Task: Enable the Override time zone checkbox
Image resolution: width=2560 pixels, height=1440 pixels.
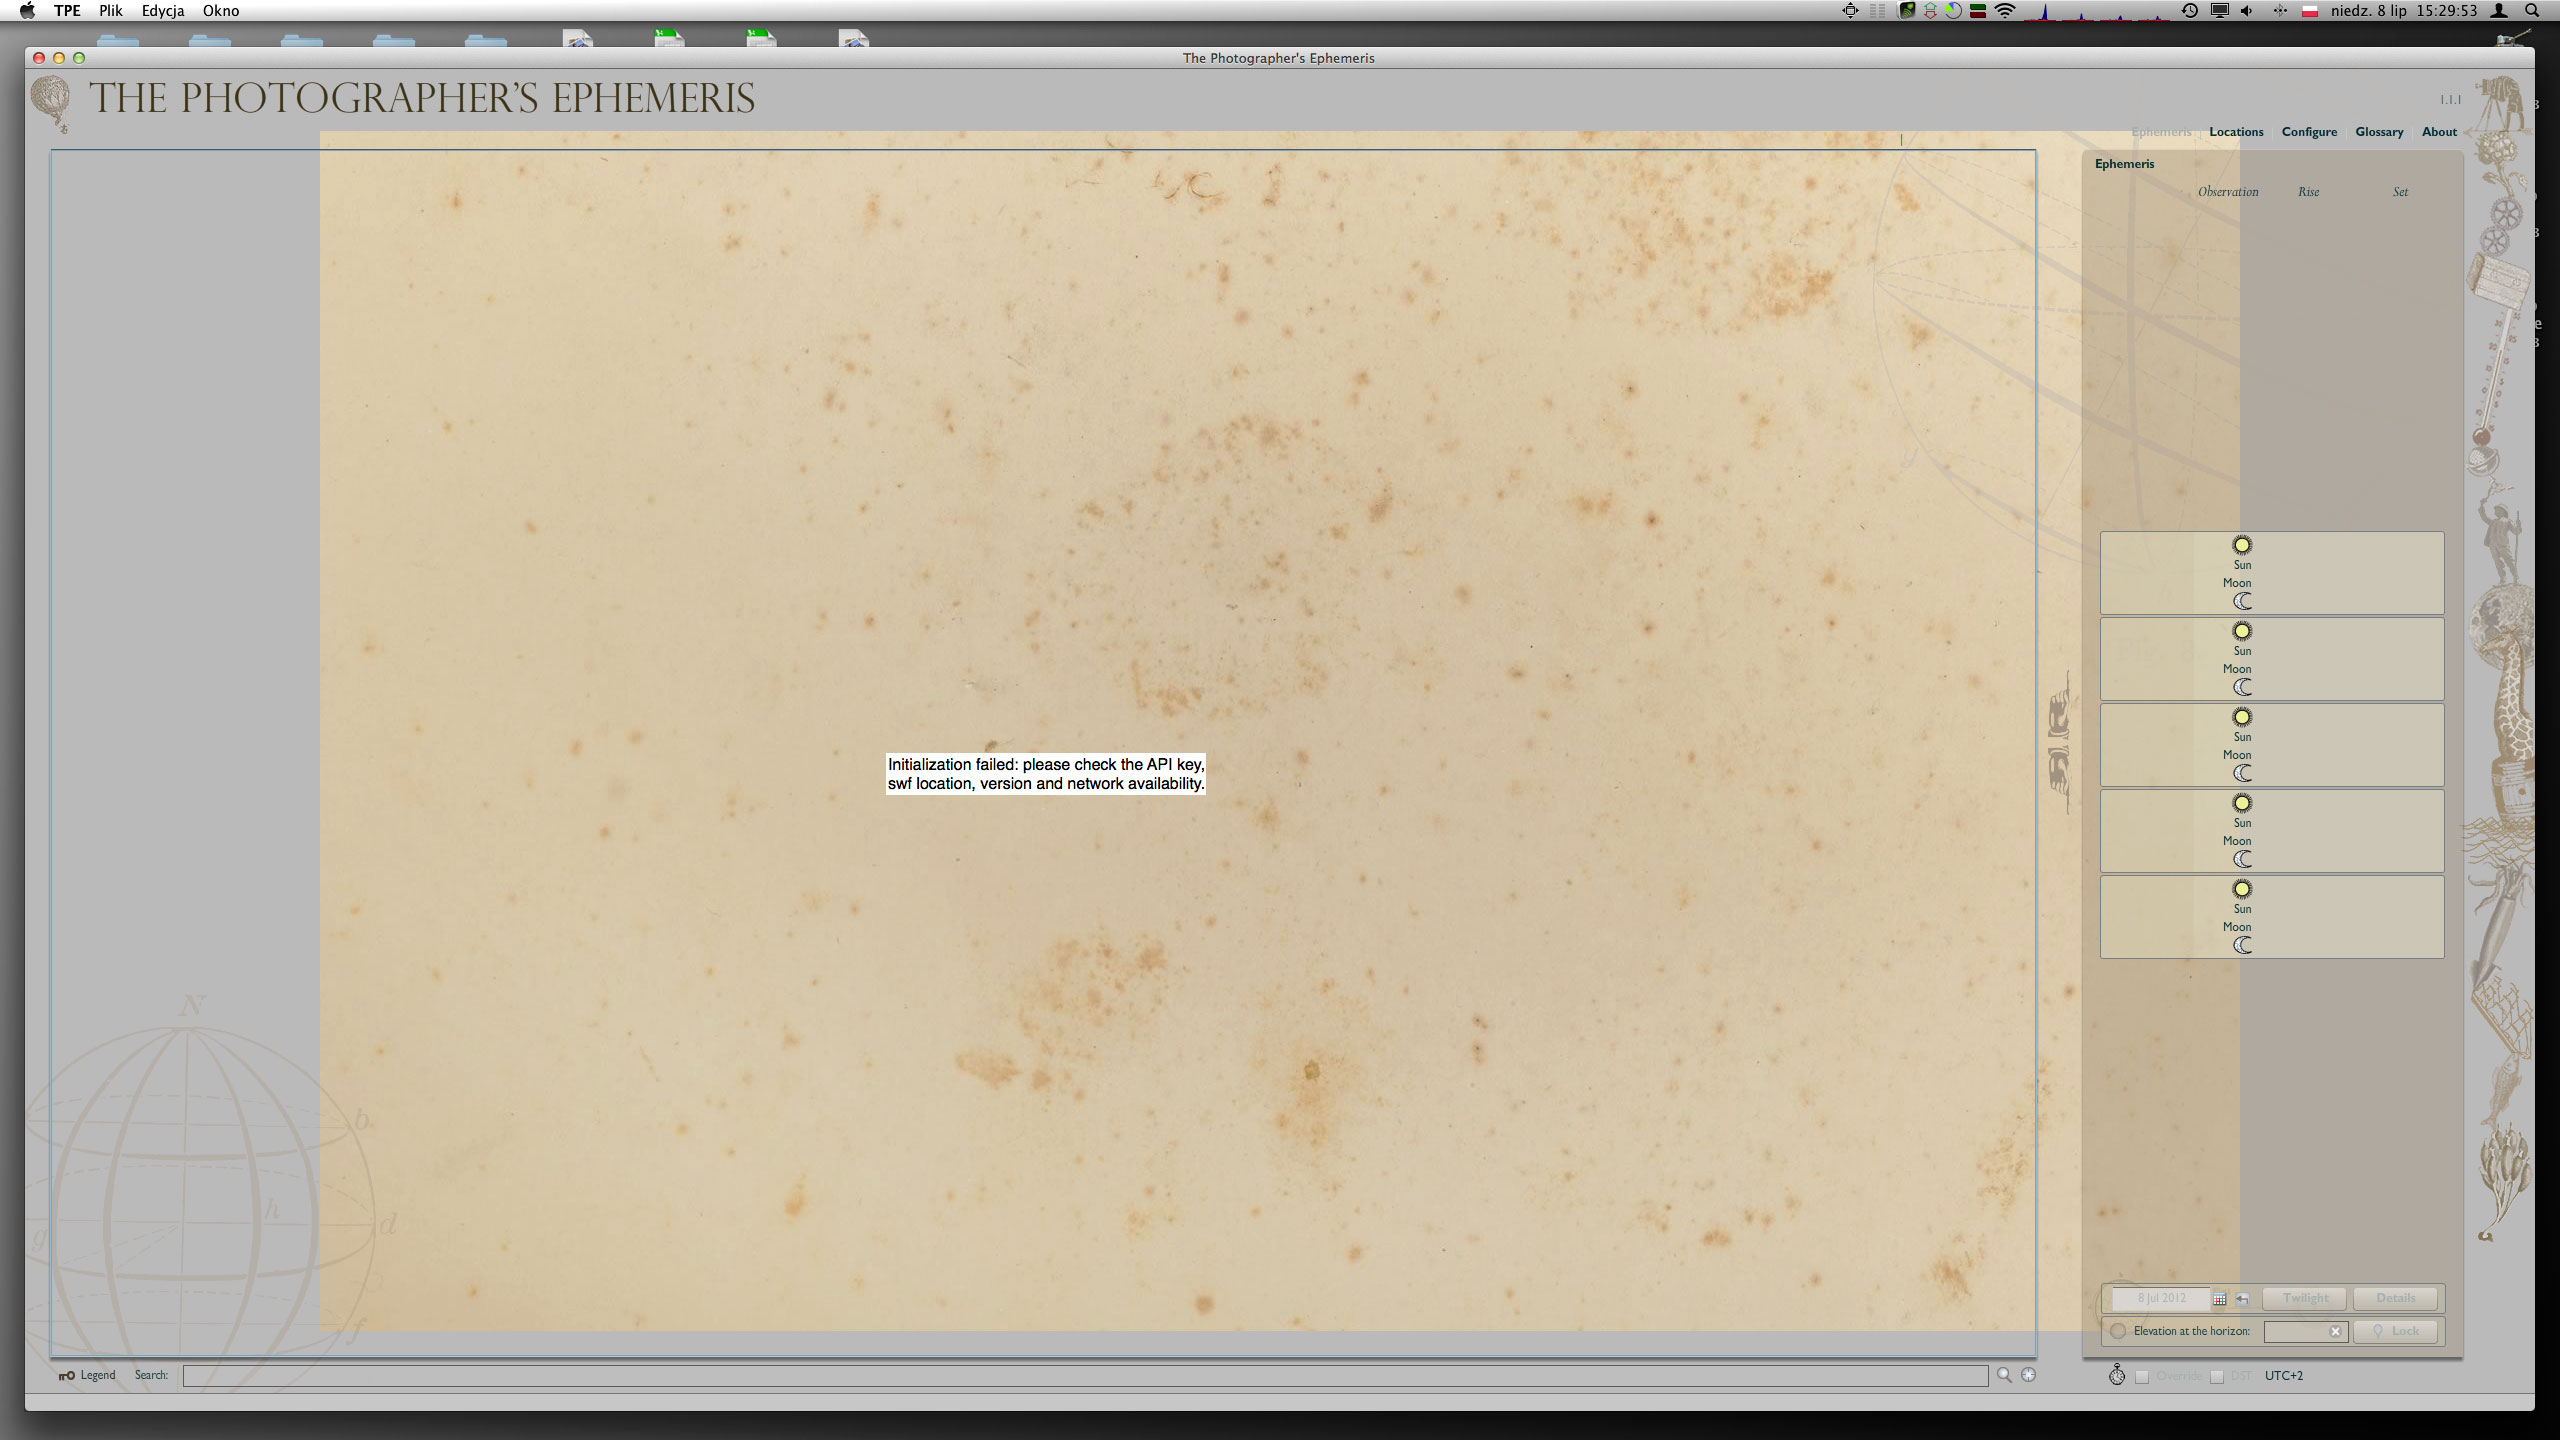Action: pyautogui.click(x=2142, y=1376)
